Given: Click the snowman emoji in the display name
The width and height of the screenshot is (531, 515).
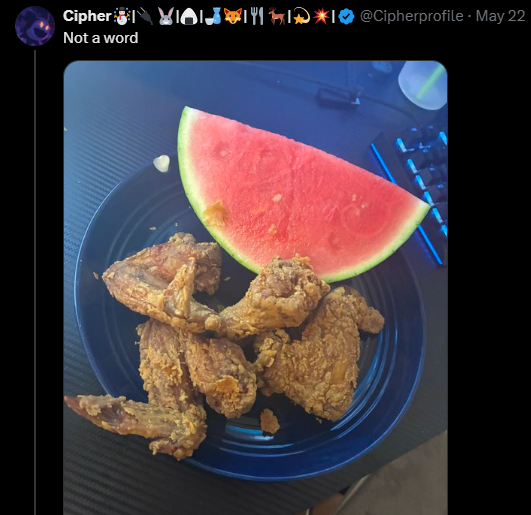Looking at the screenshot, I should [x=121, y=16].
